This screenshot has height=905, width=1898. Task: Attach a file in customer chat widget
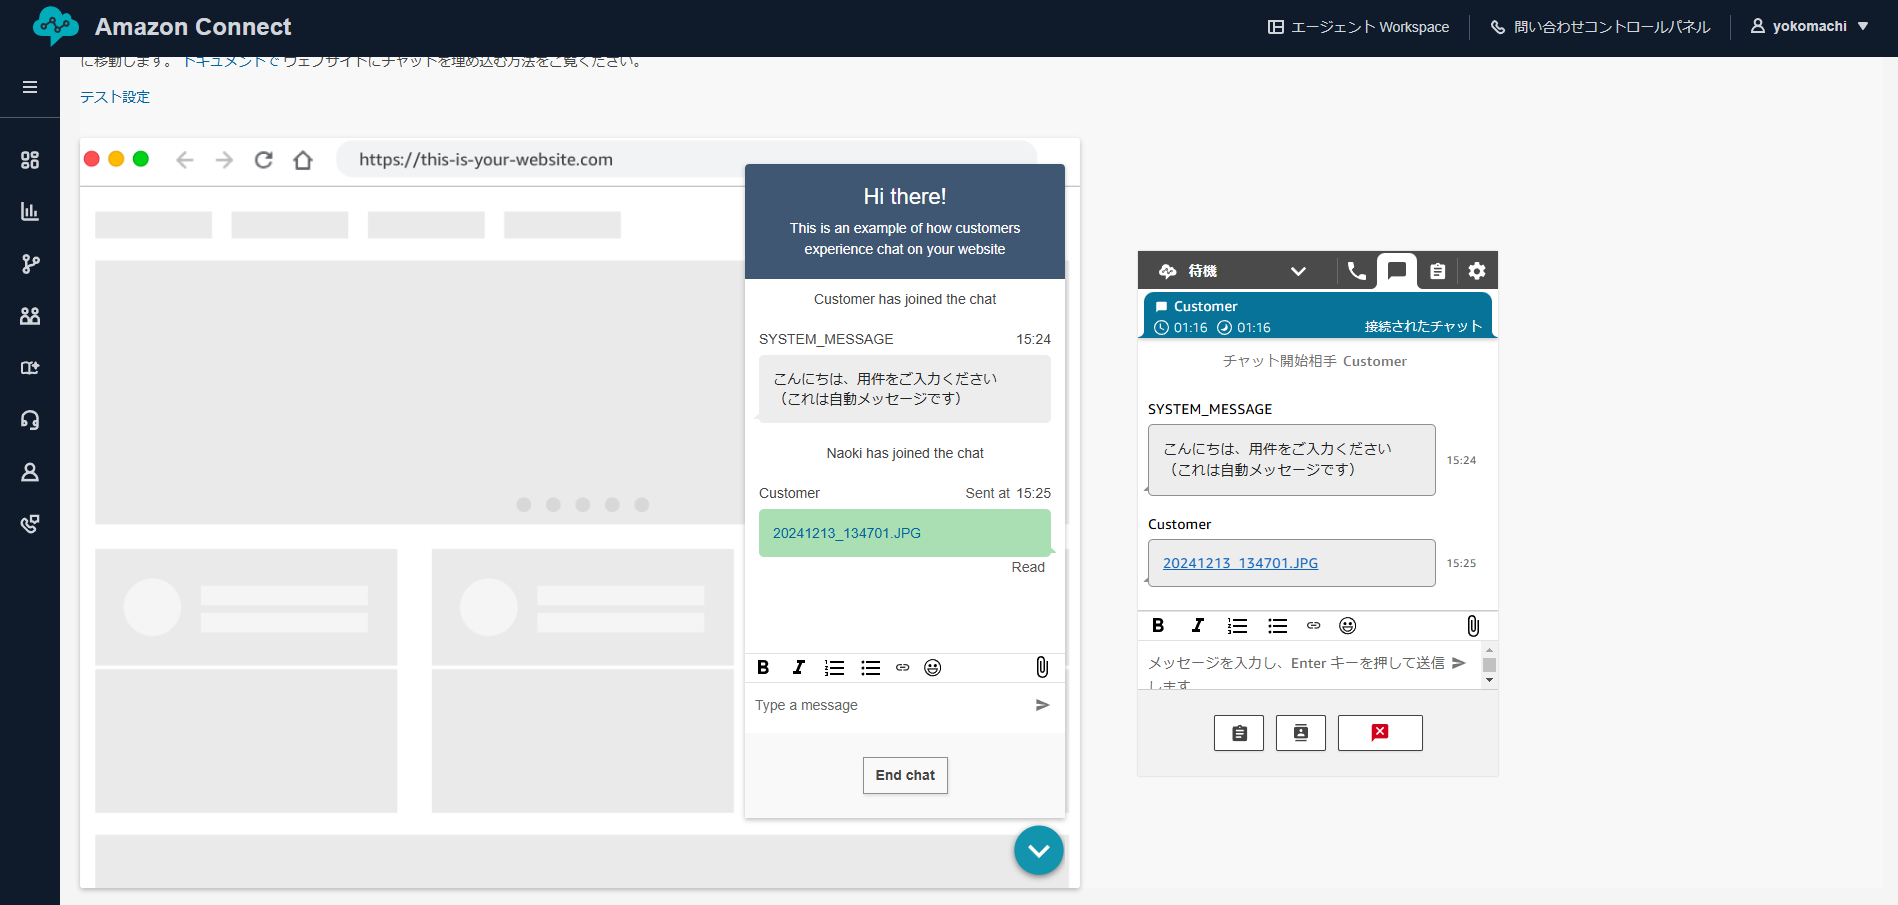tap(1042, 667)
